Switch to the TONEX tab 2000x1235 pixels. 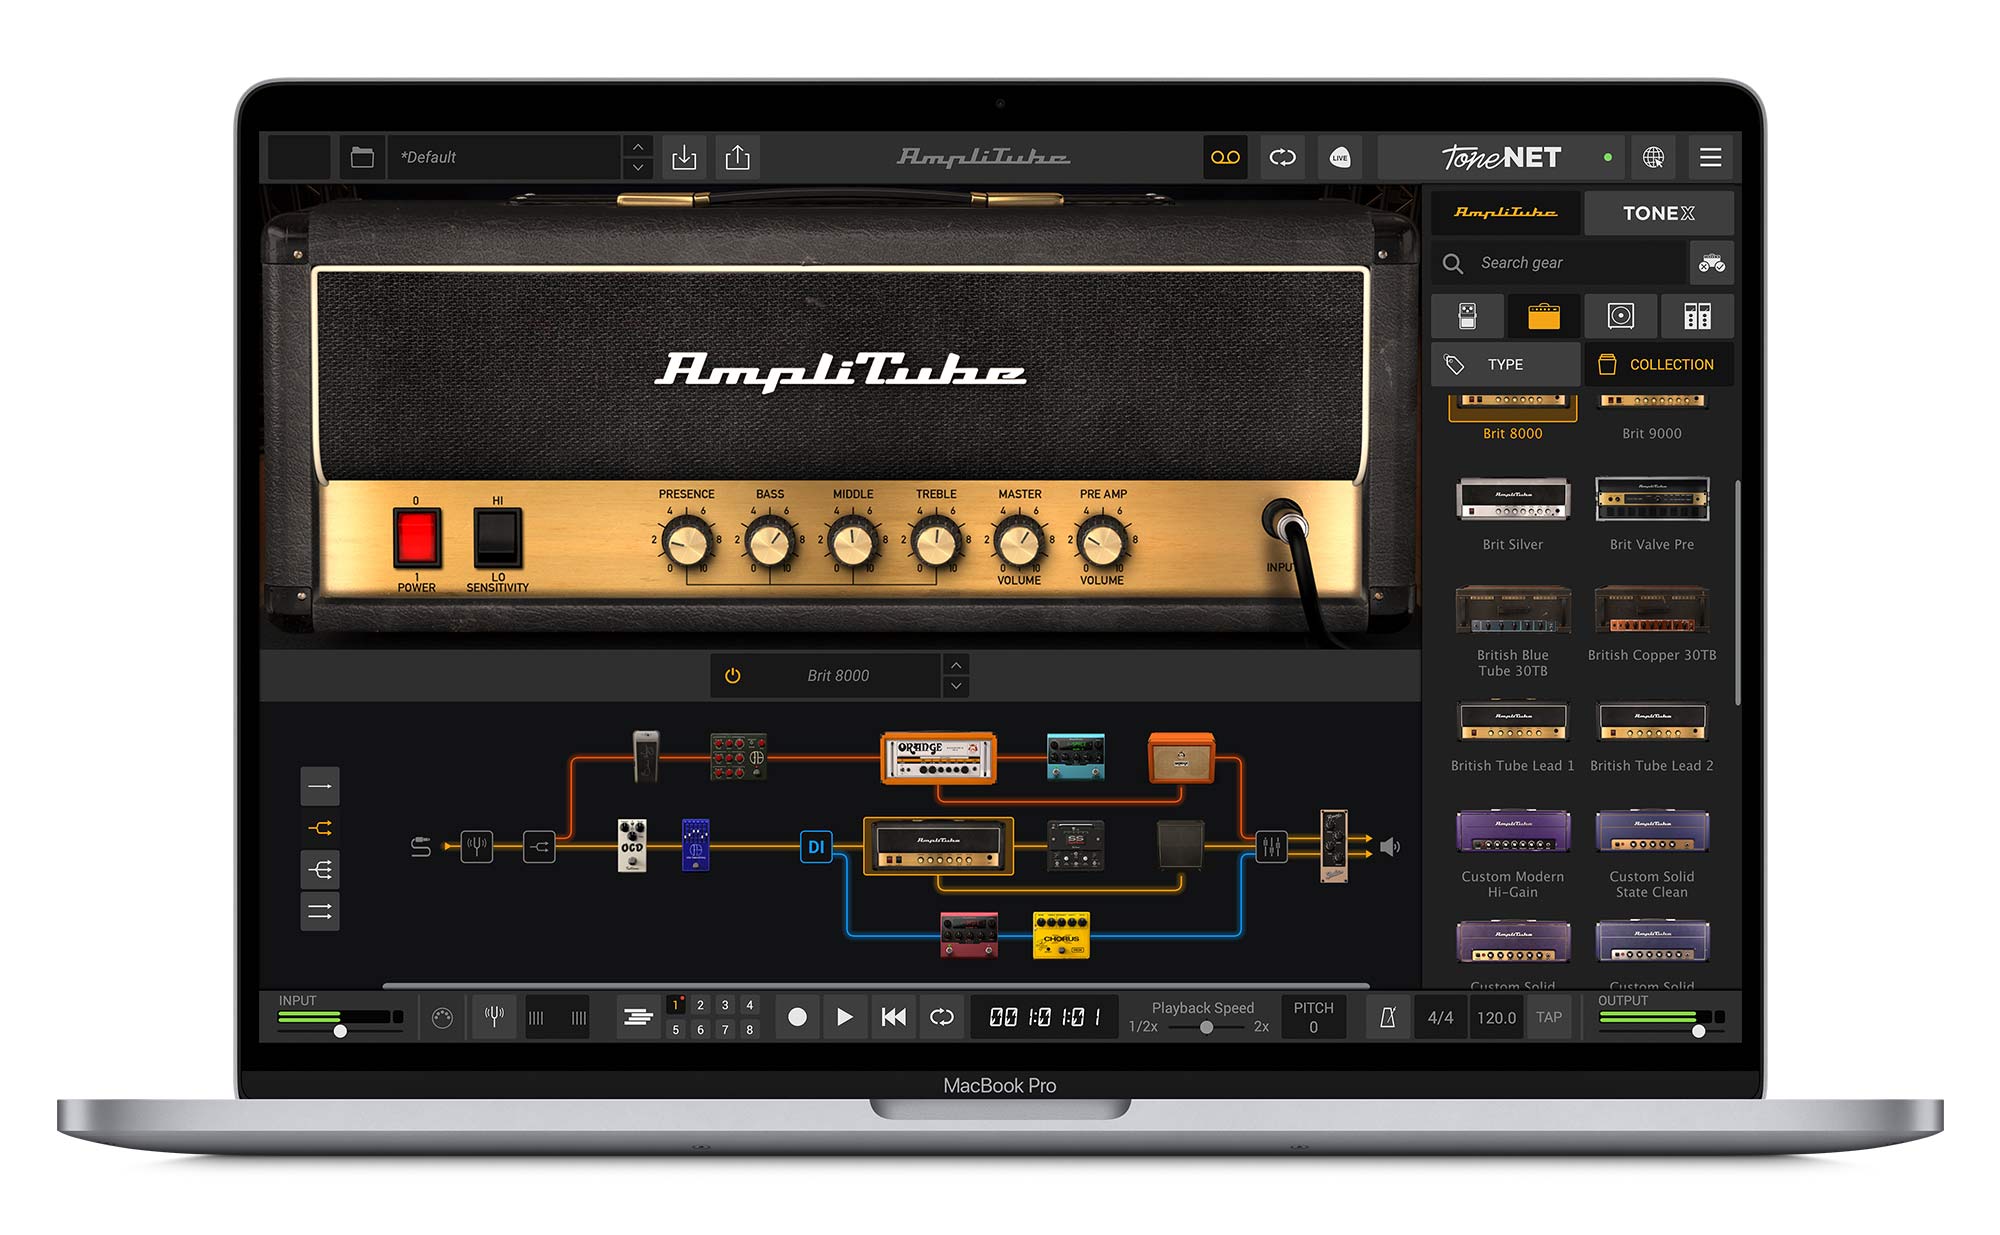pyautogui.click(x=1658, y=213)
